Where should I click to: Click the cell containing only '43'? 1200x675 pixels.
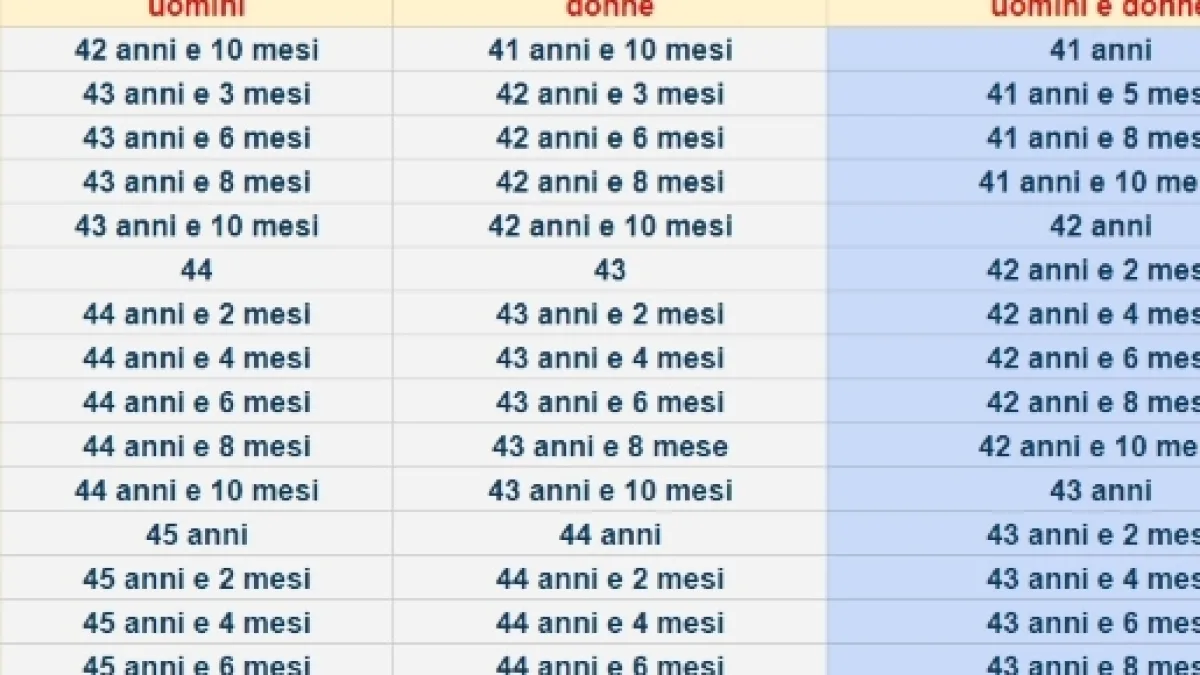[610, 270]
